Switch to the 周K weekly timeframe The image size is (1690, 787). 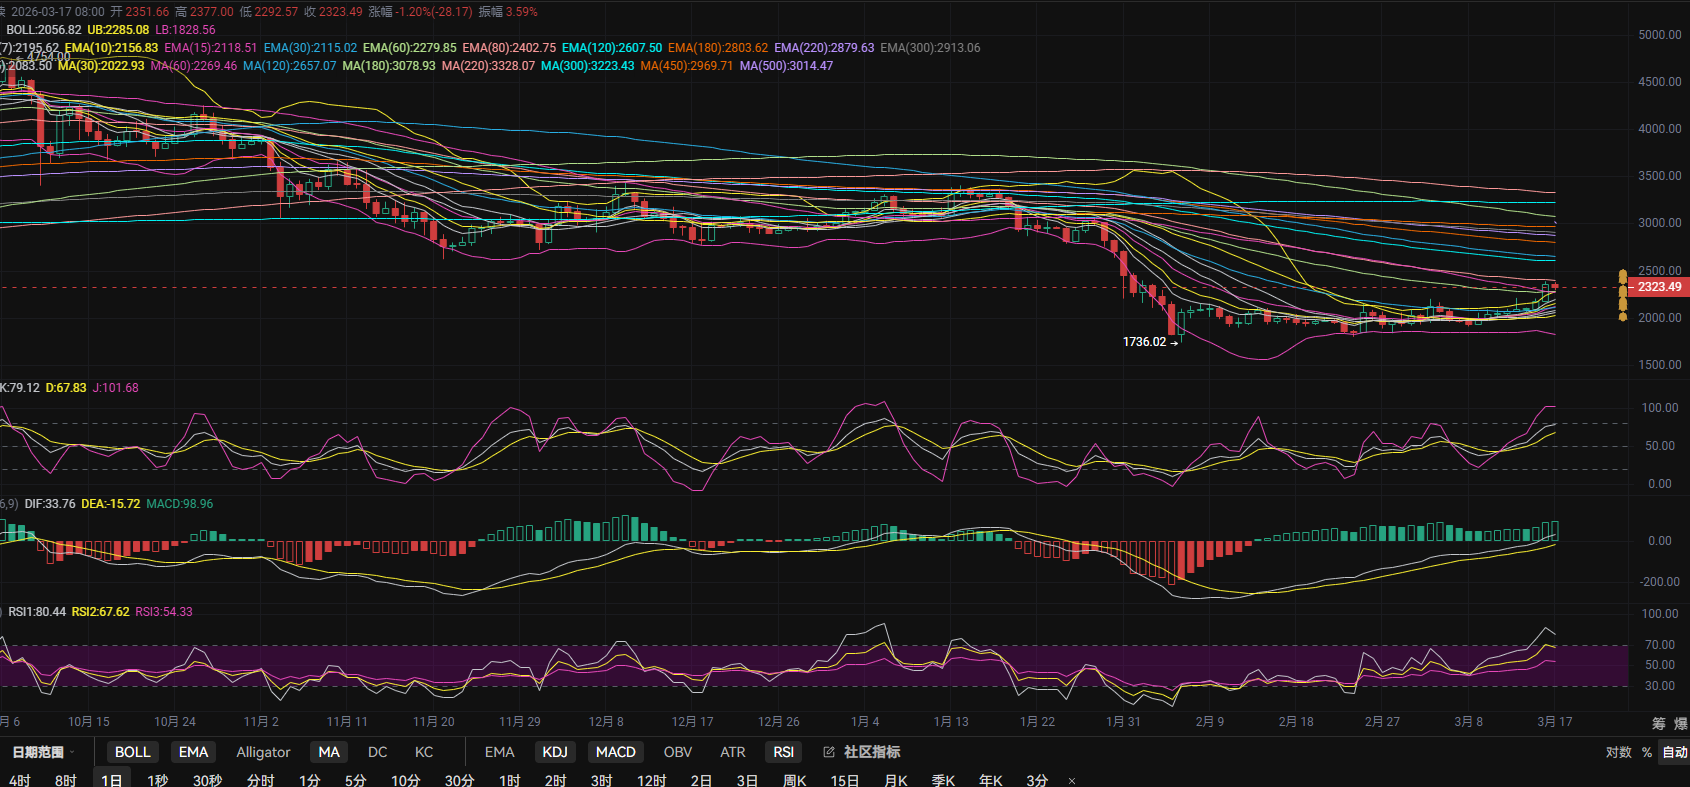794,780
